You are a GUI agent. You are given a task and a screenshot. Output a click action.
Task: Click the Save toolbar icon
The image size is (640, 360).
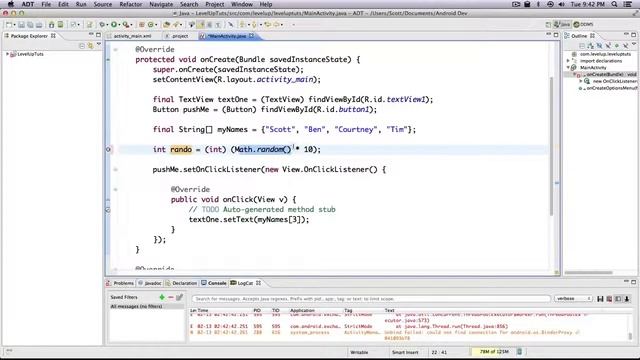[x=21, y=24]
